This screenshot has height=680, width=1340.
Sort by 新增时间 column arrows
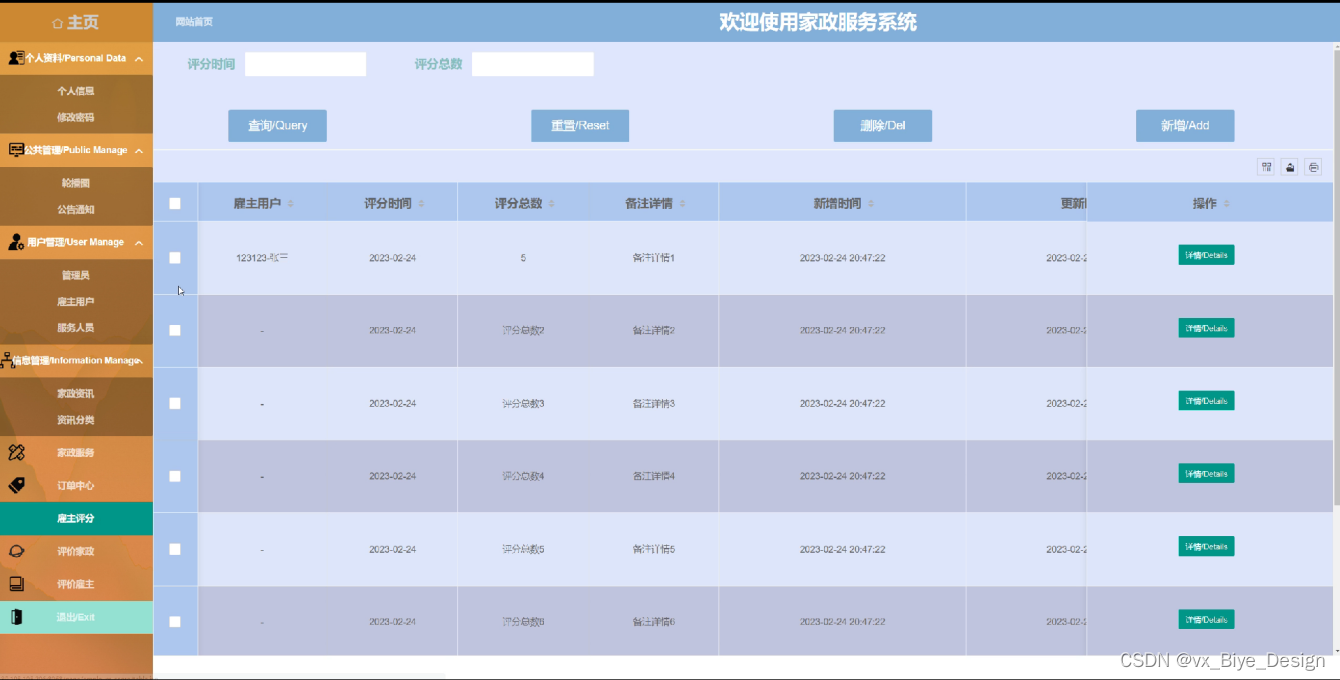871,203
